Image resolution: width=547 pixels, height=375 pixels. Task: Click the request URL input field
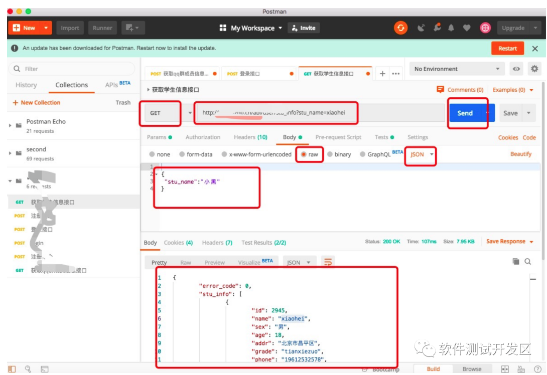(x=319, y=113)
